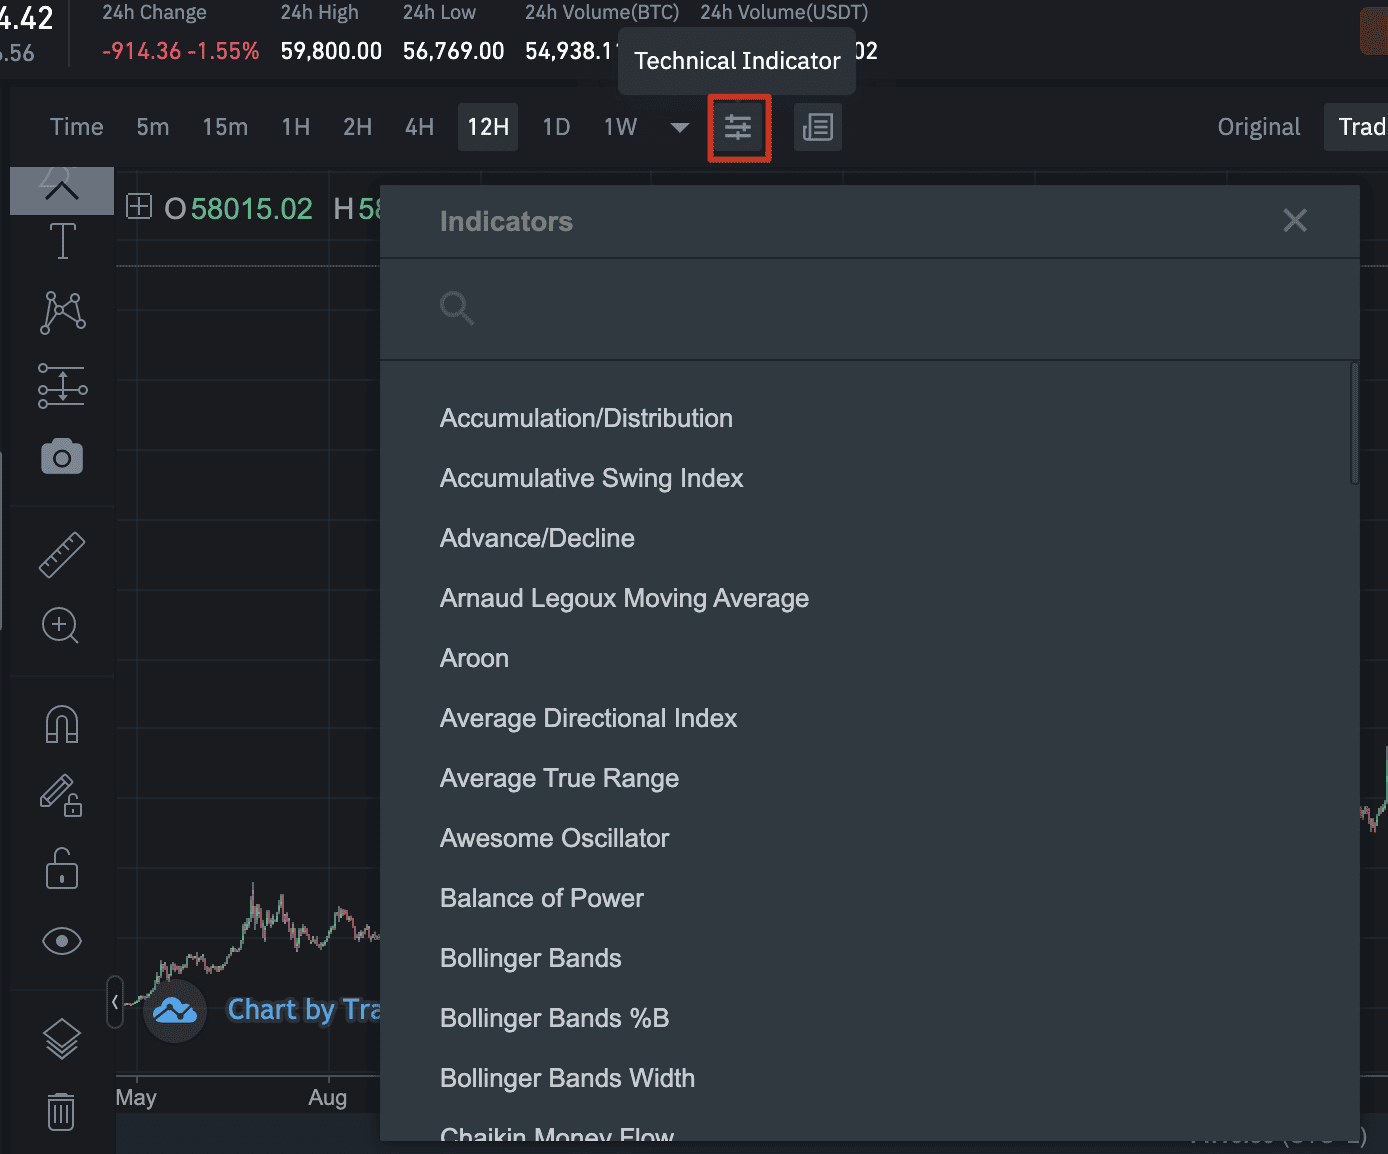Switch to Time line chart view
This screenshot has width=1388, height=1154.
pyautogui.click(x=77, y=127)
